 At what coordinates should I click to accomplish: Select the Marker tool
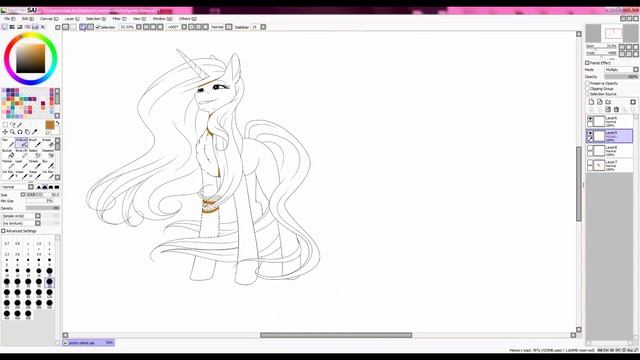[8, 164]
